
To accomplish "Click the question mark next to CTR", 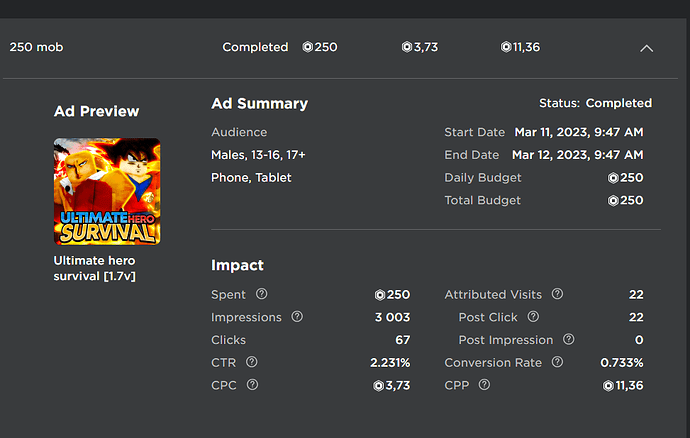I will pos(252,362).
